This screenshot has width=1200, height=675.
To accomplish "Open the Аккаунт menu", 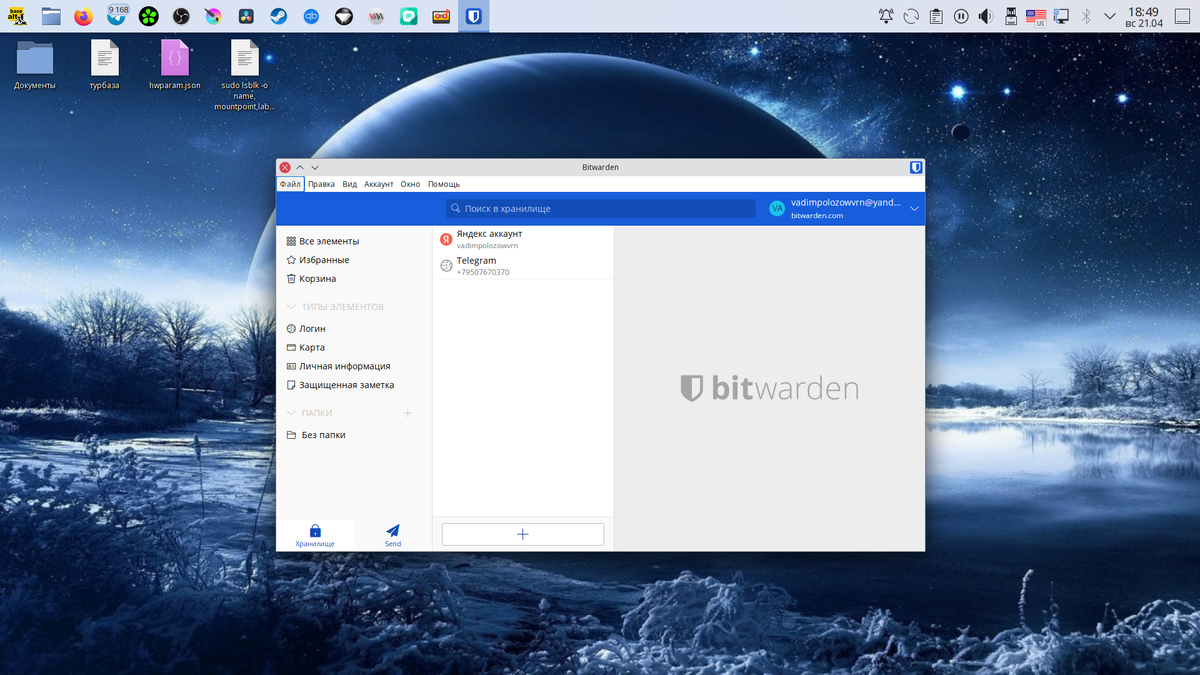I will click(x=379, y=184).
